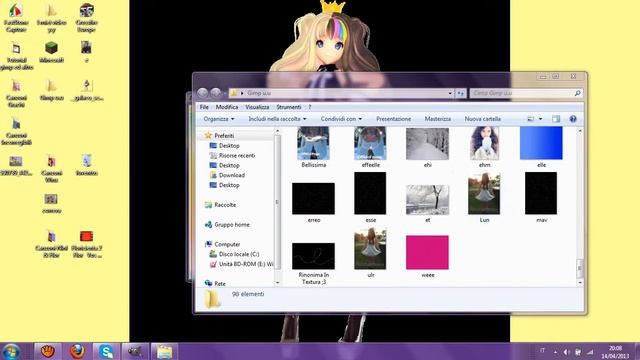Viewport: 640px width, 360px height.
Task: Toggle the preview pane icon
Action: tap(556, 119)
